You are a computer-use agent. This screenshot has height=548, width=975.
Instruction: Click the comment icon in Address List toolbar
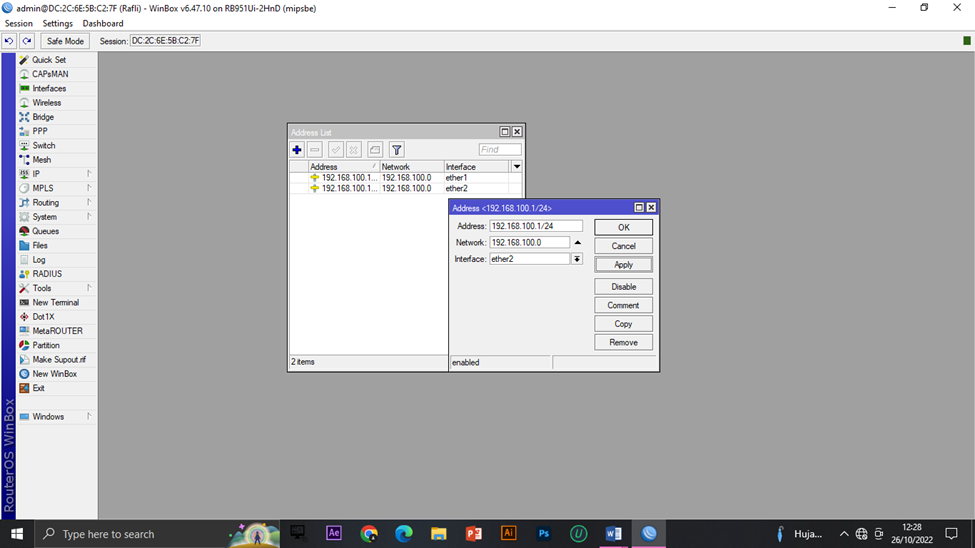(375, 150)
